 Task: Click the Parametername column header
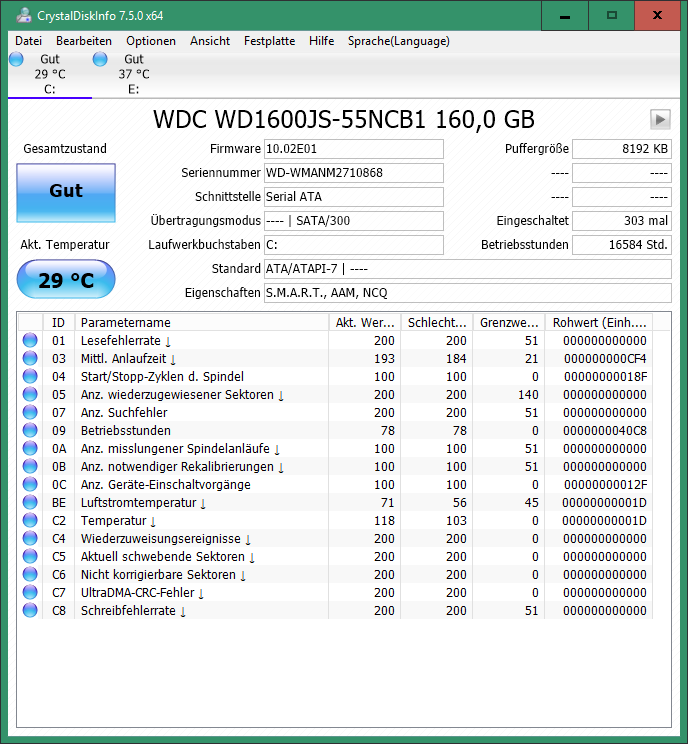click(x=202, y=323)
